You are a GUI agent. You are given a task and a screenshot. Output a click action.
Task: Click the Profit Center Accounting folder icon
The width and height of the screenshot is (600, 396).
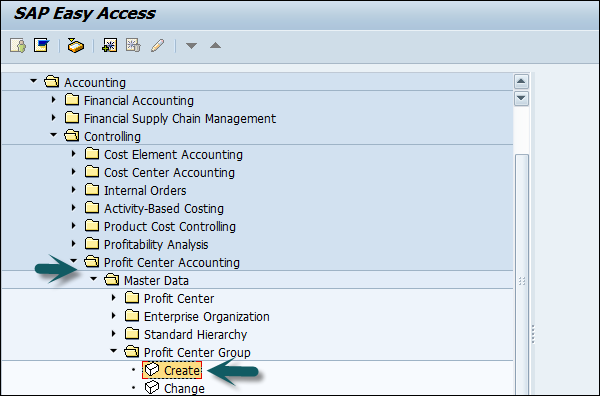[92, 262]
